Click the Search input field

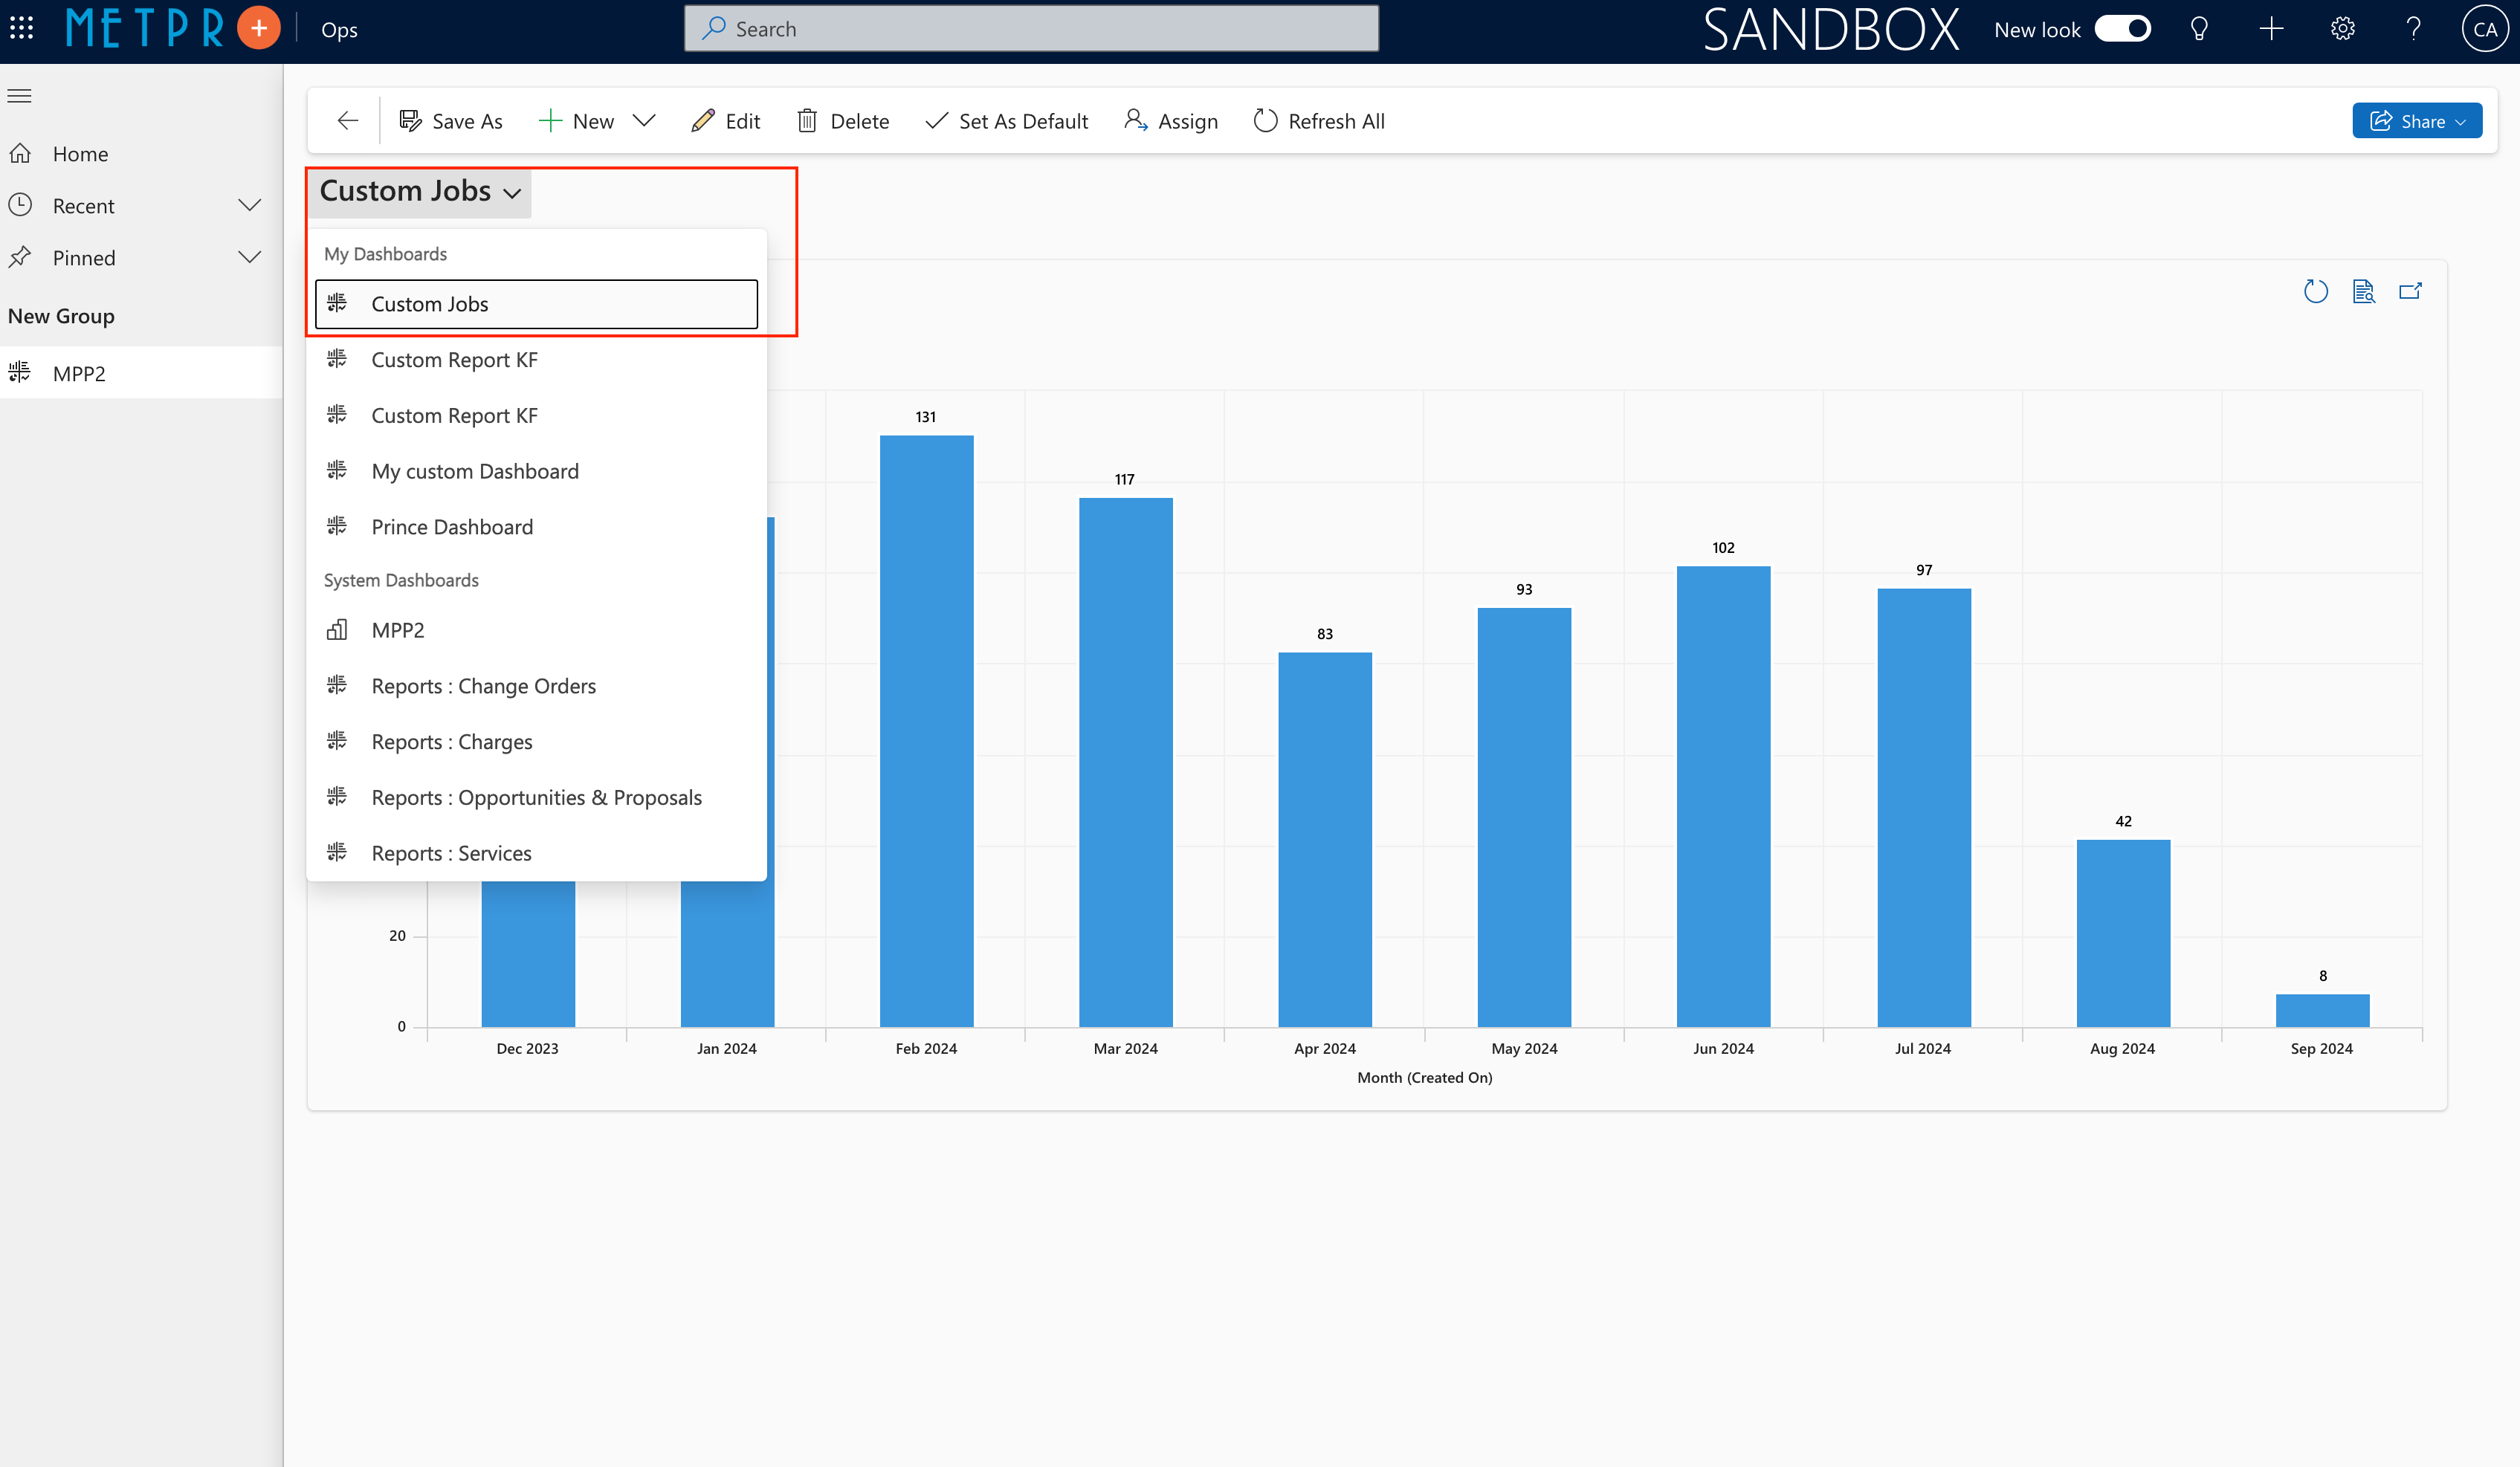point(1030,29)
